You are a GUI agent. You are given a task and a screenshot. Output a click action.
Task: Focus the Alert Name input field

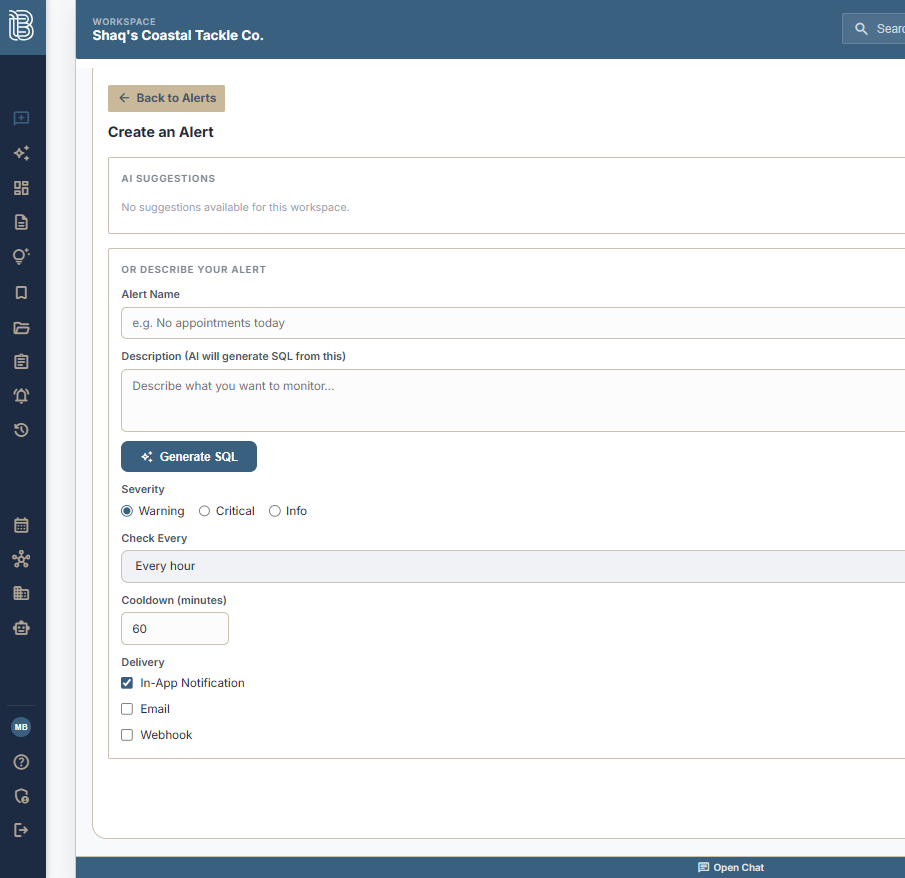pos(513,323)
